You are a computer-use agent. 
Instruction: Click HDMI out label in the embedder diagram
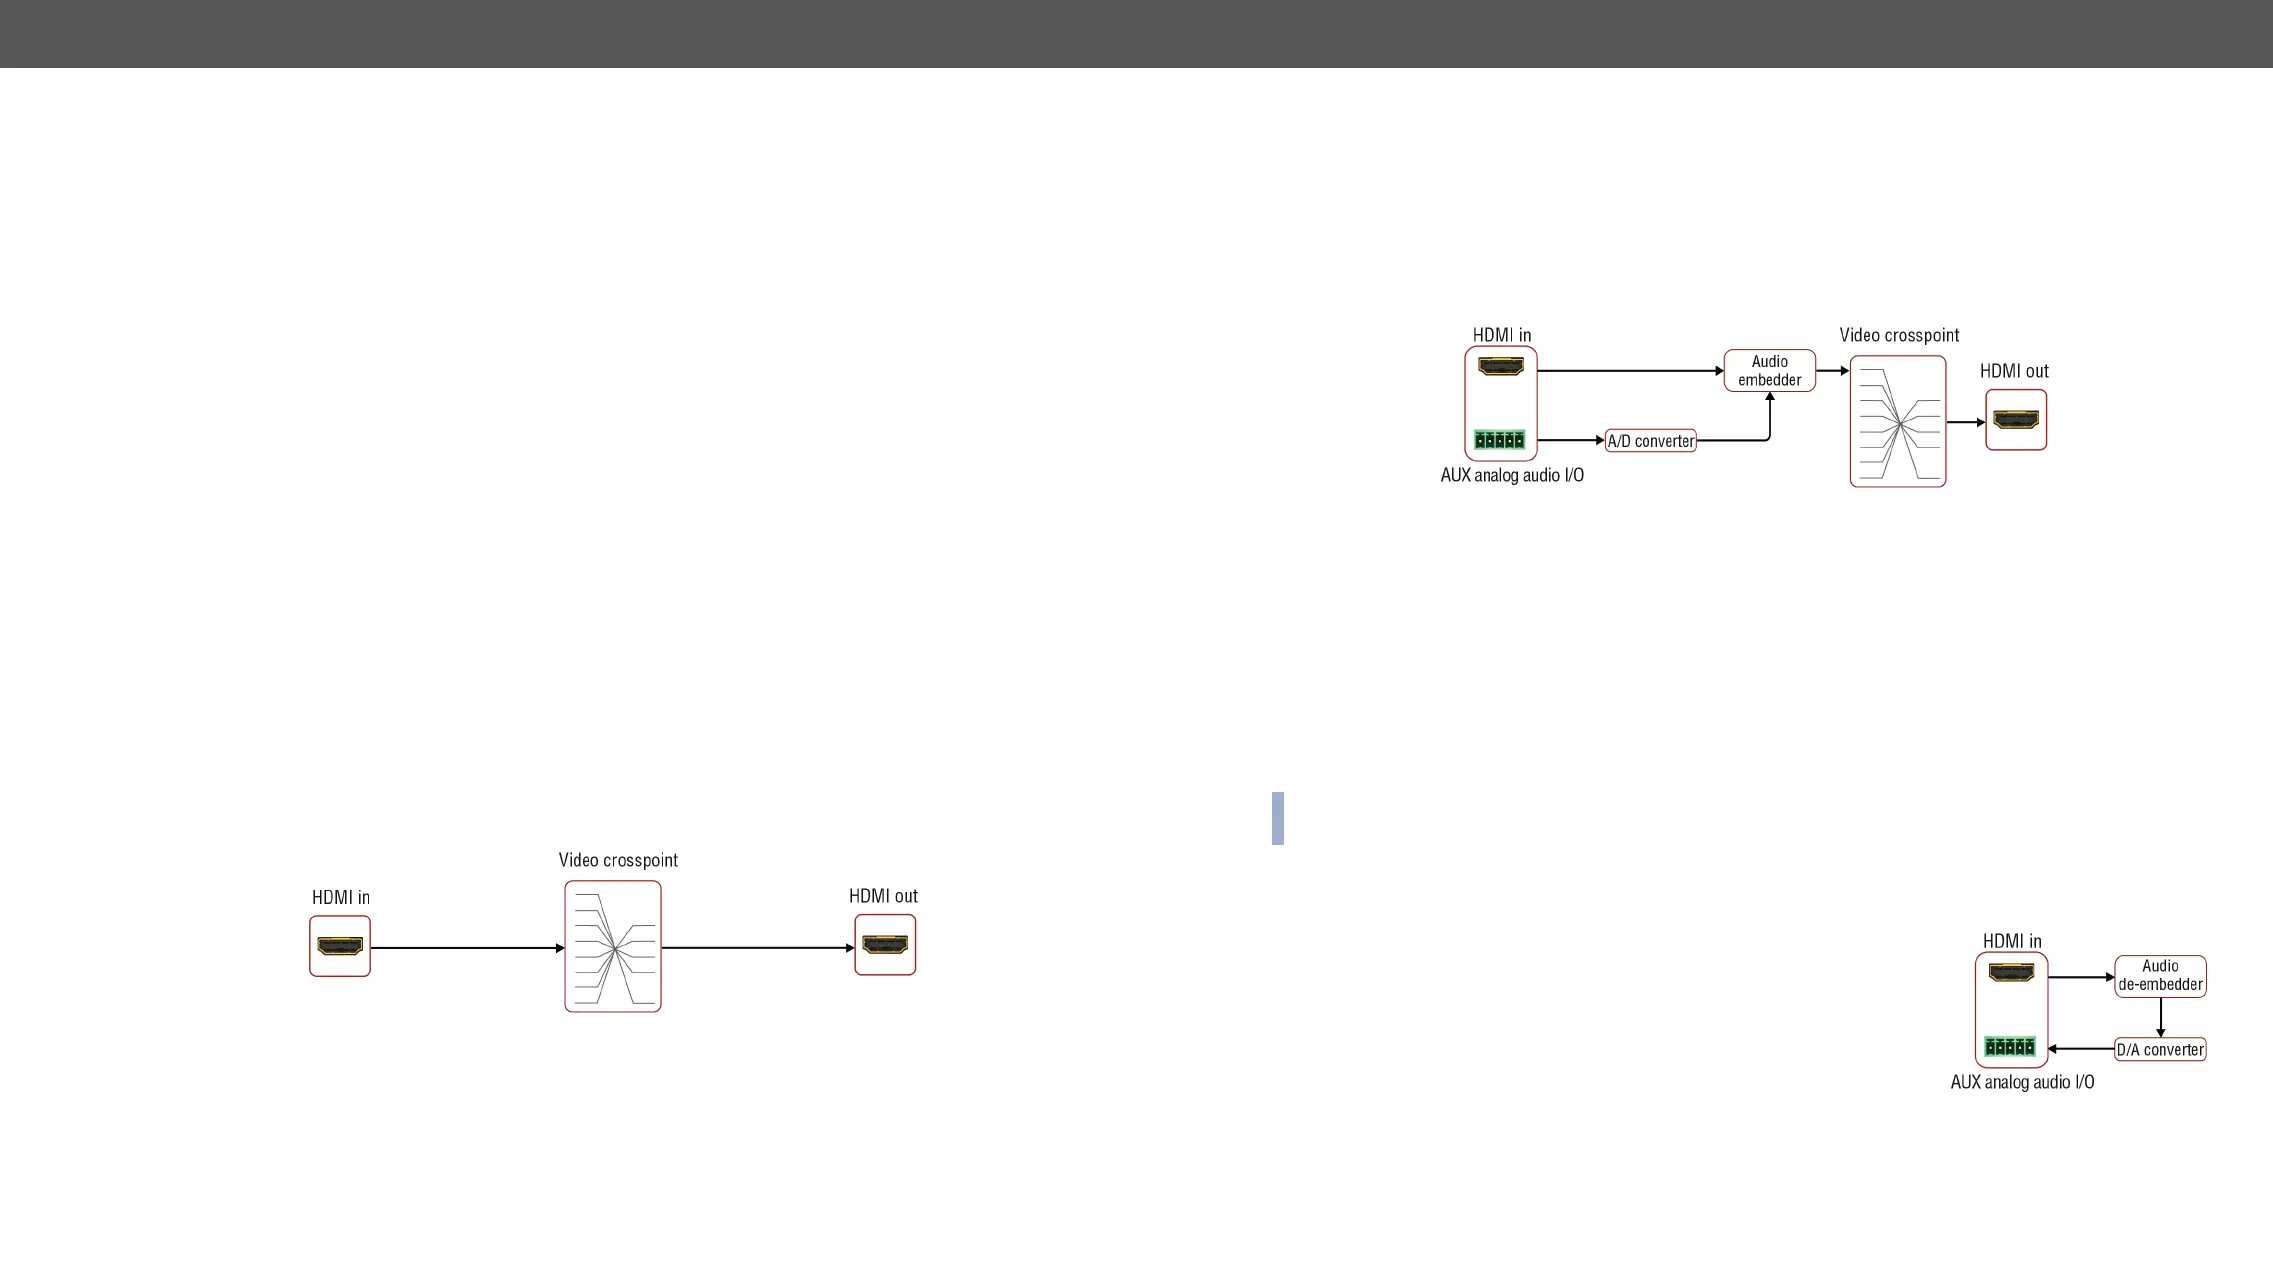pyautogui.click(x=2014, y=372)
